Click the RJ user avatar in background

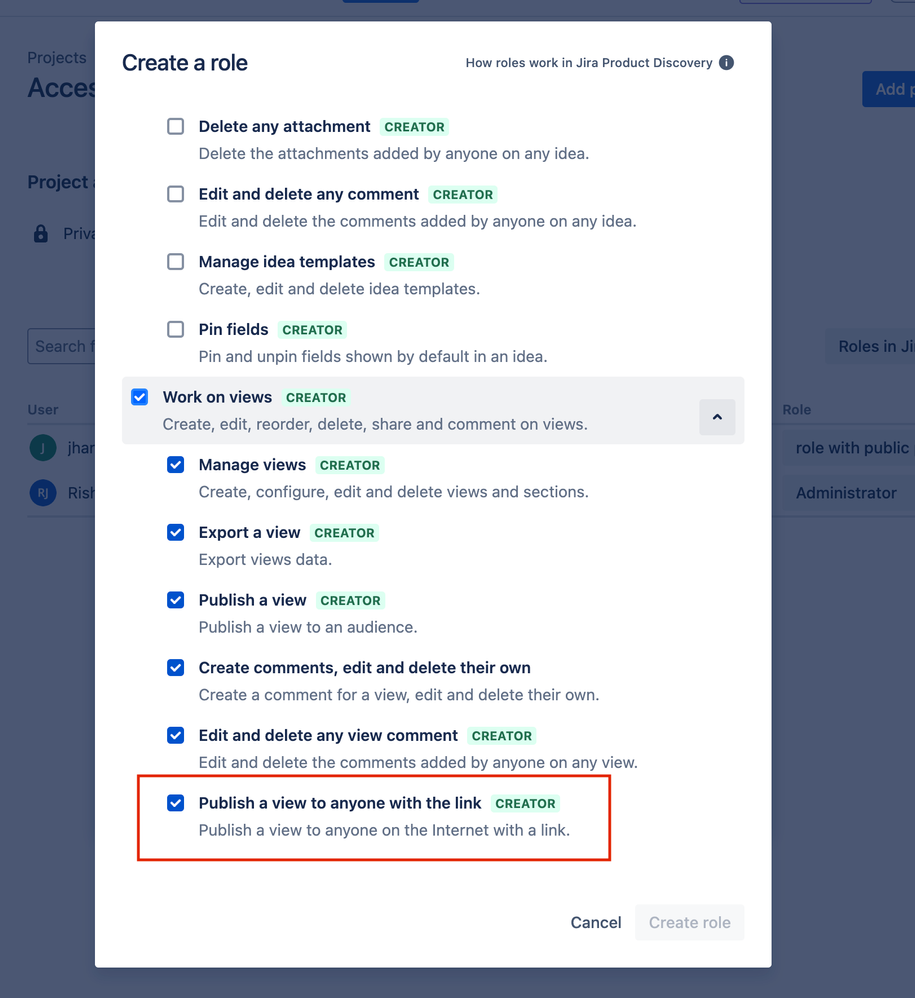pyautogui.click(x=43, y=493)
